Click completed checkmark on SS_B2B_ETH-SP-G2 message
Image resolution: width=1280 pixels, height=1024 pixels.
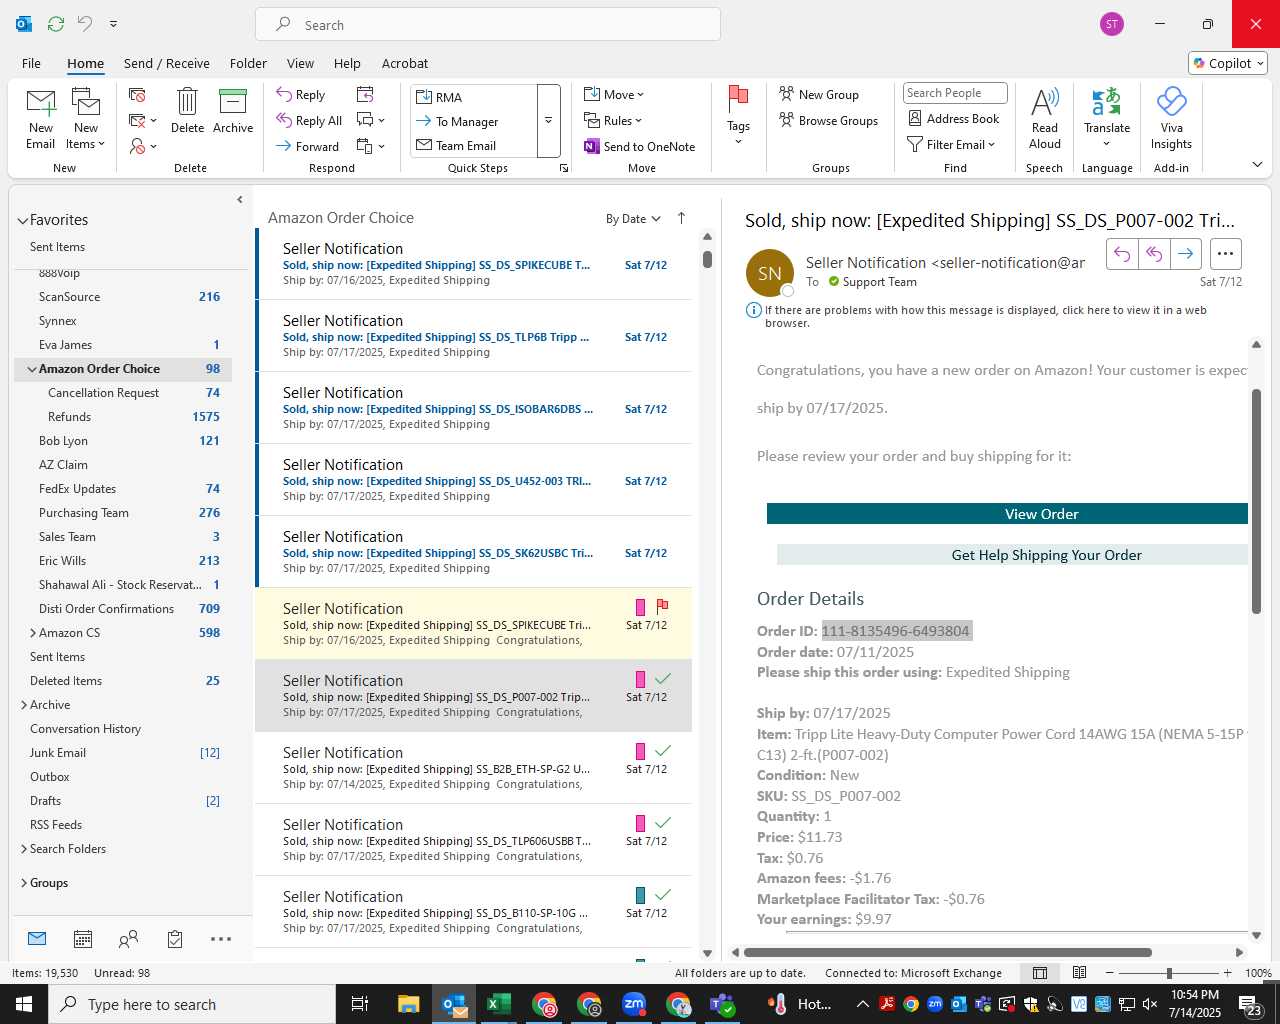(x=662, y=751)
